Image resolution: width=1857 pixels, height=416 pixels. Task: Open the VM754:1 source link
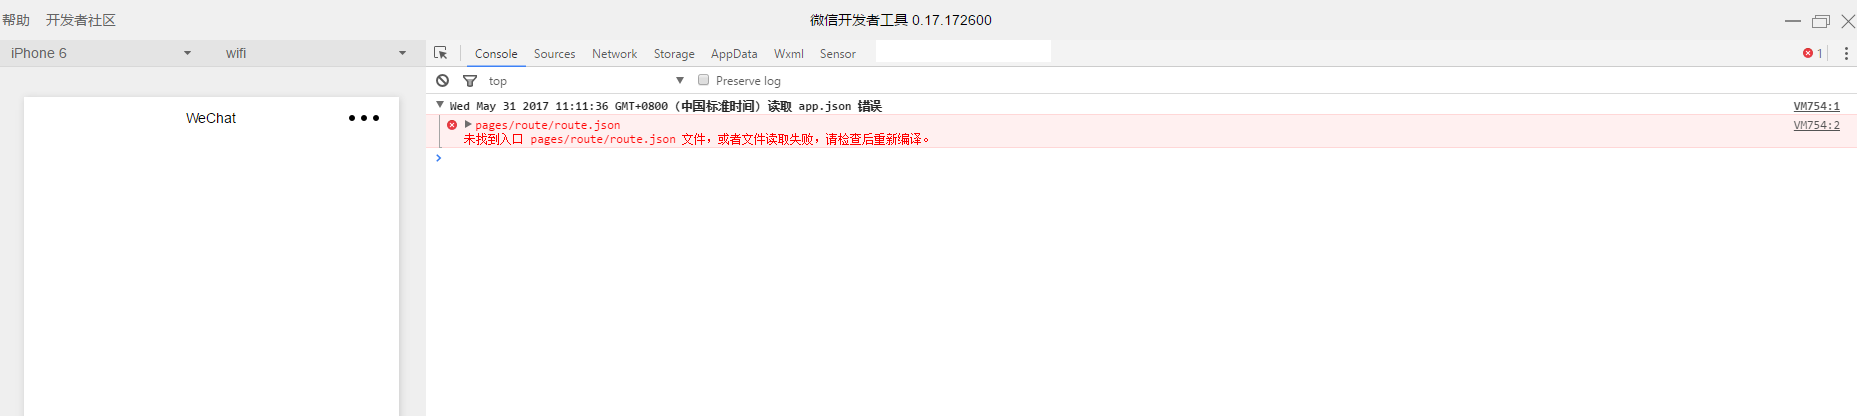[x=1816, y=106]
